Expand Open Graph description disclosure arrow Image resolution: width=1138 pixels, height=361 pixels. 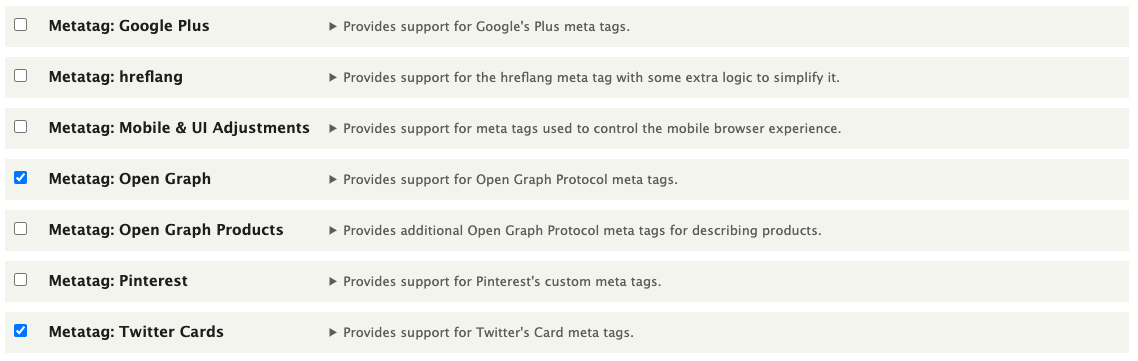333,179
